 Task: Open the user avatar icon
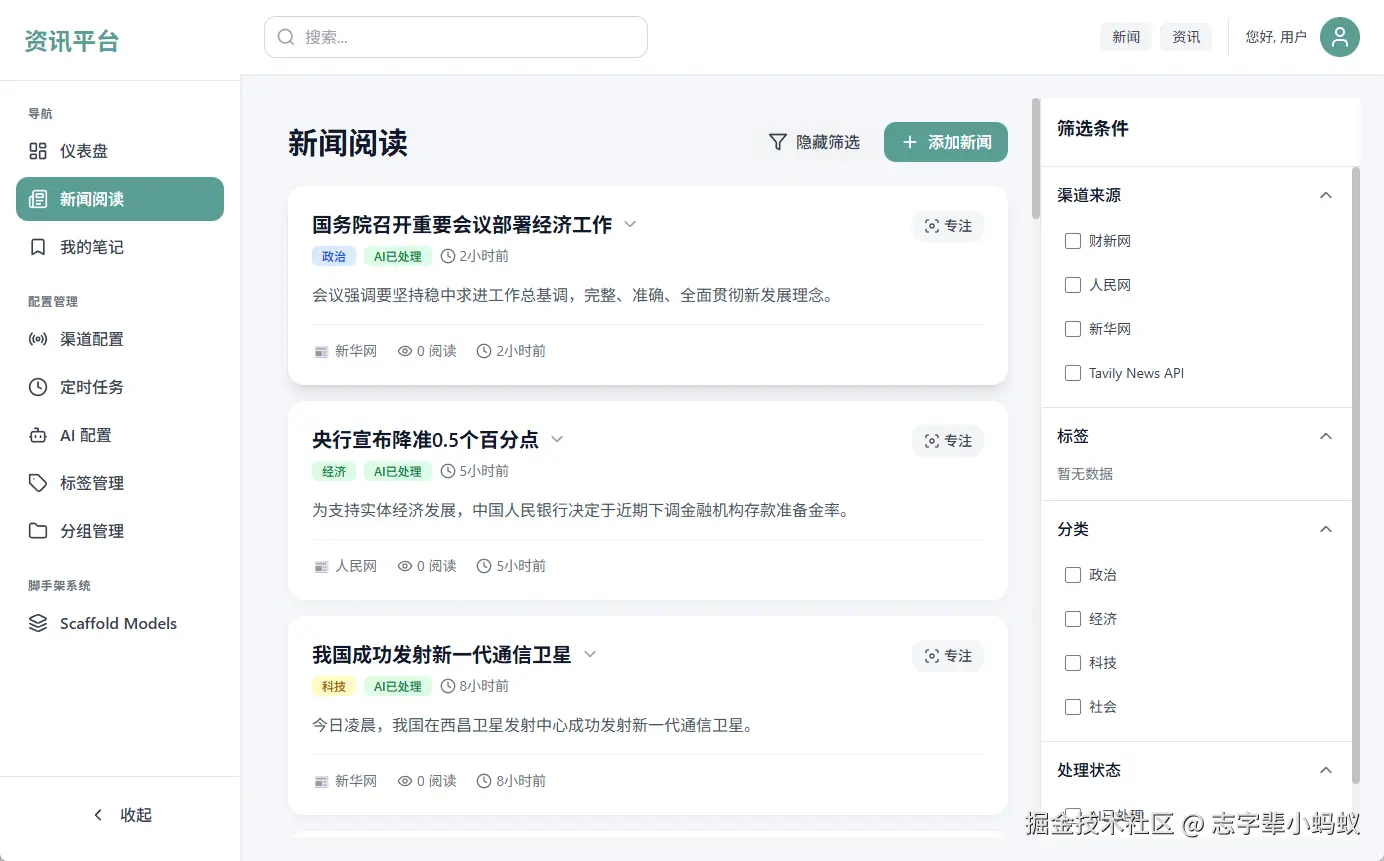1340,37
